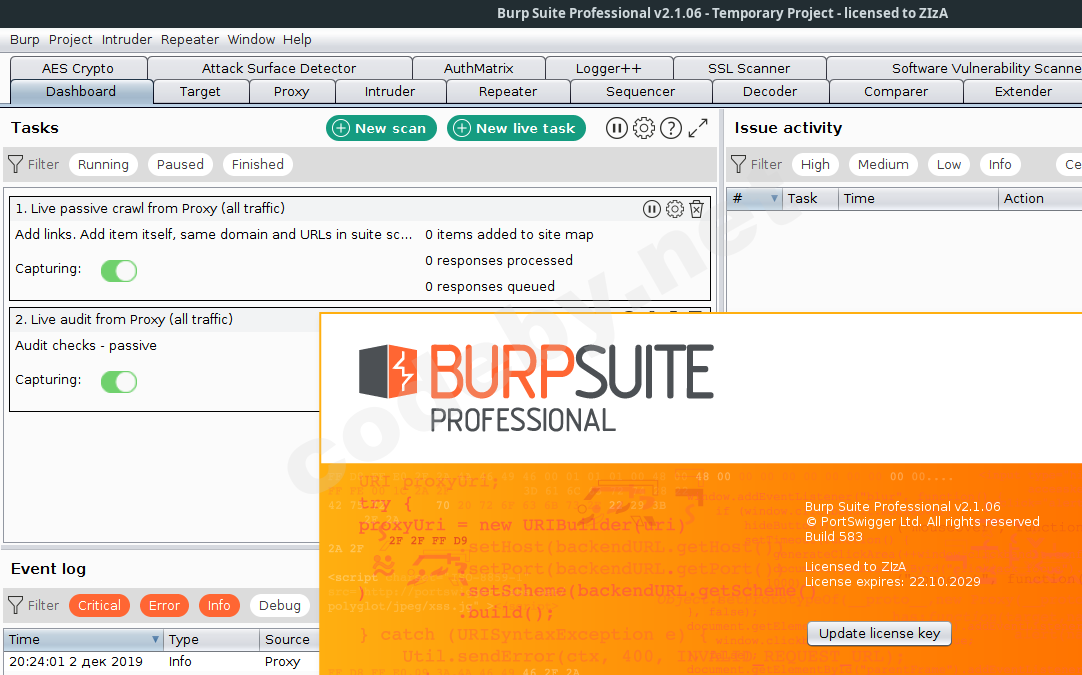Open settings for Live passive crawl task
1082x675 pixels.
[675, 209]
